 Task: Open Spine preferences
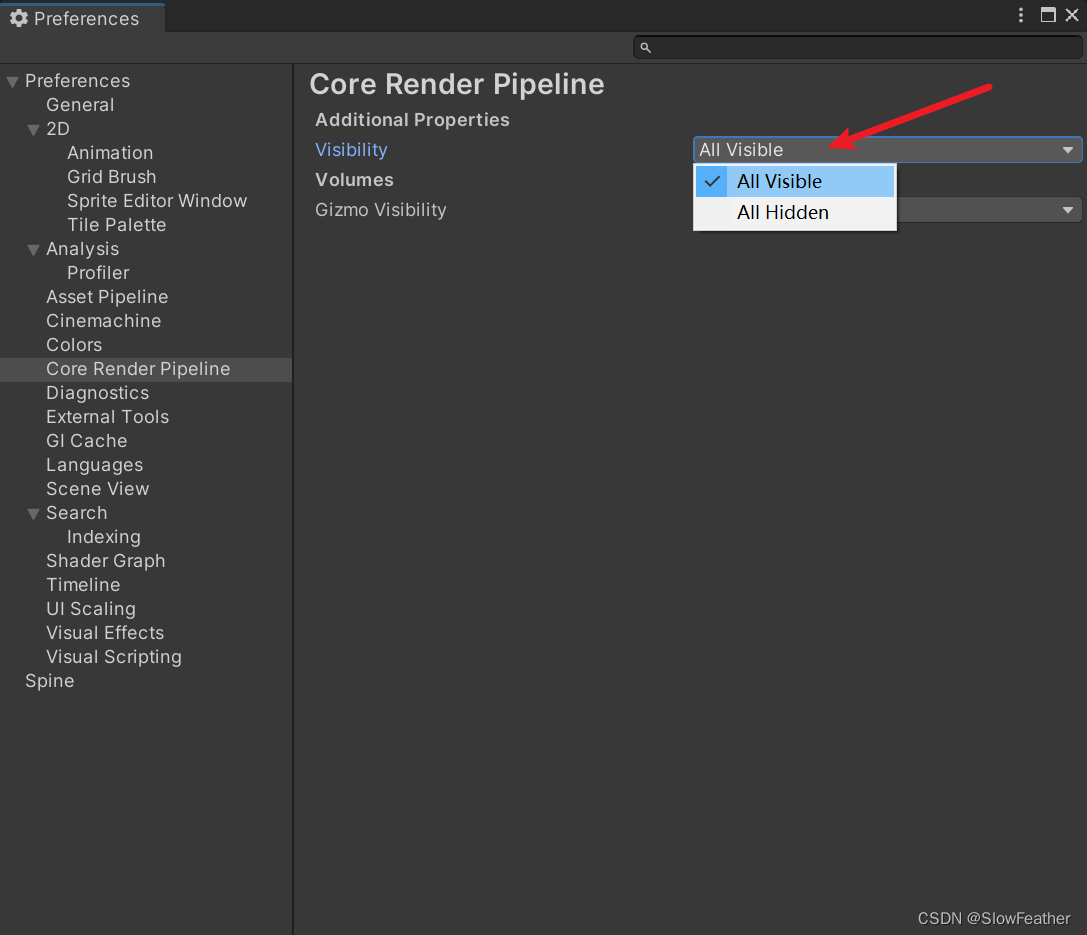pos(49,681)
